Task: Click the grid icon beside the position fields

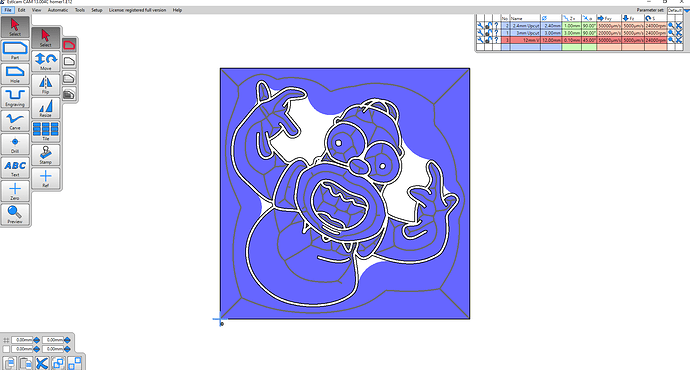Action: pos(6,340)
